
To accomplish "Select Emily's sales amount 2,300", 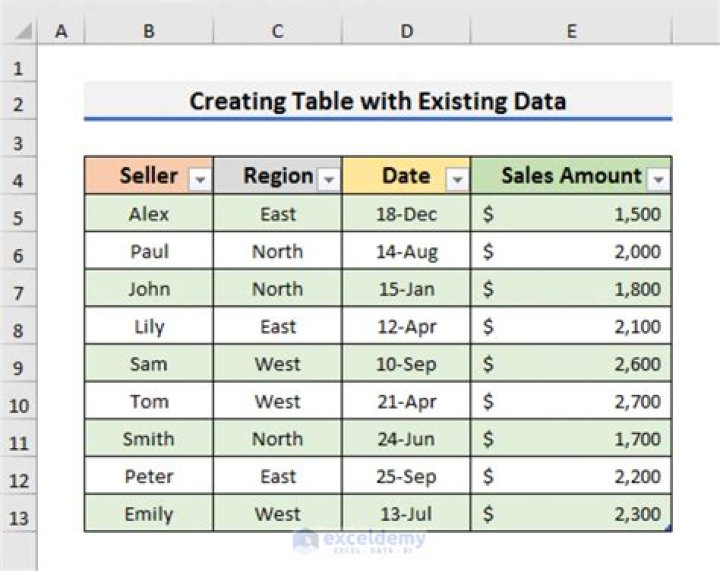I will (571, 514).
